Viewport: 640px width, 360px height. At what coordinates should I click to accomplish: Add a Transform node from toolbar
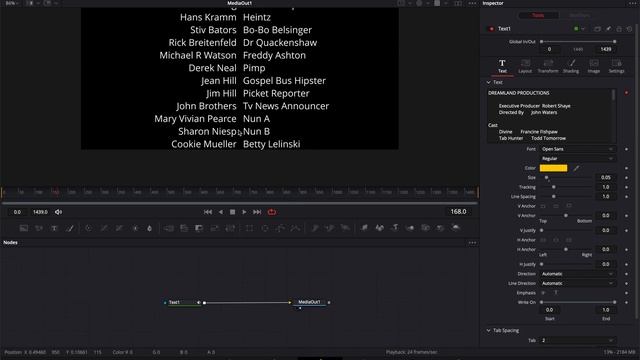[230, 228]
